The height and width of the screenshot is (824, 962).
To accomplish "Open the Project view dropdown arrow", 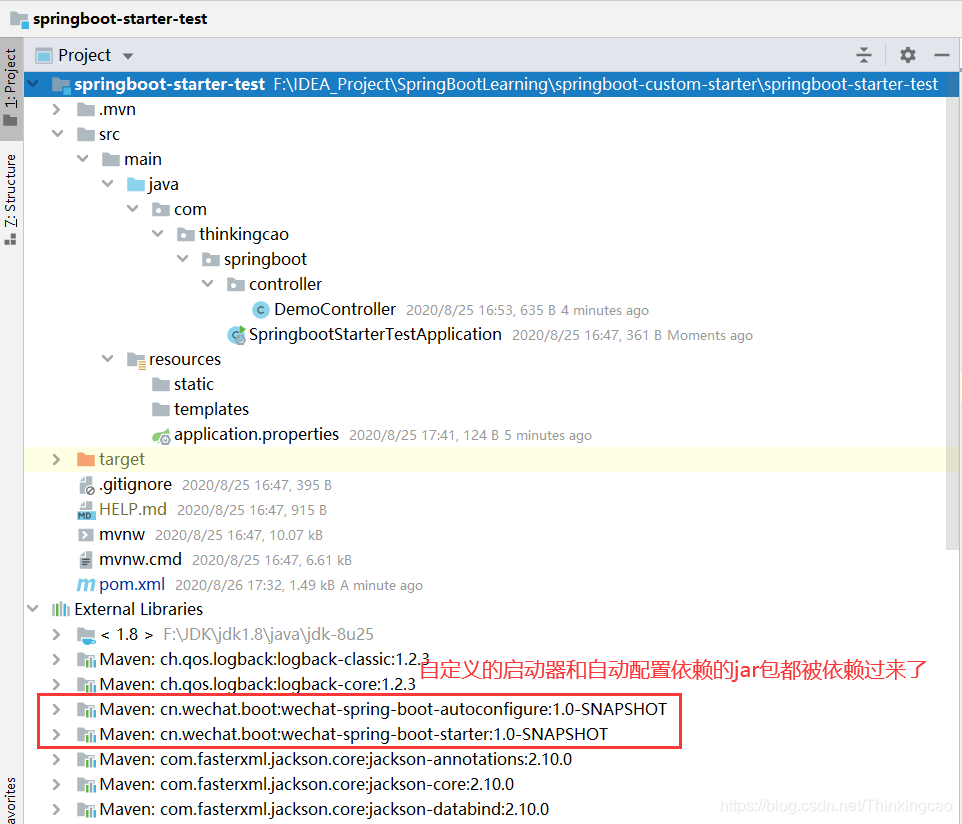I will (x=128, y=56).
